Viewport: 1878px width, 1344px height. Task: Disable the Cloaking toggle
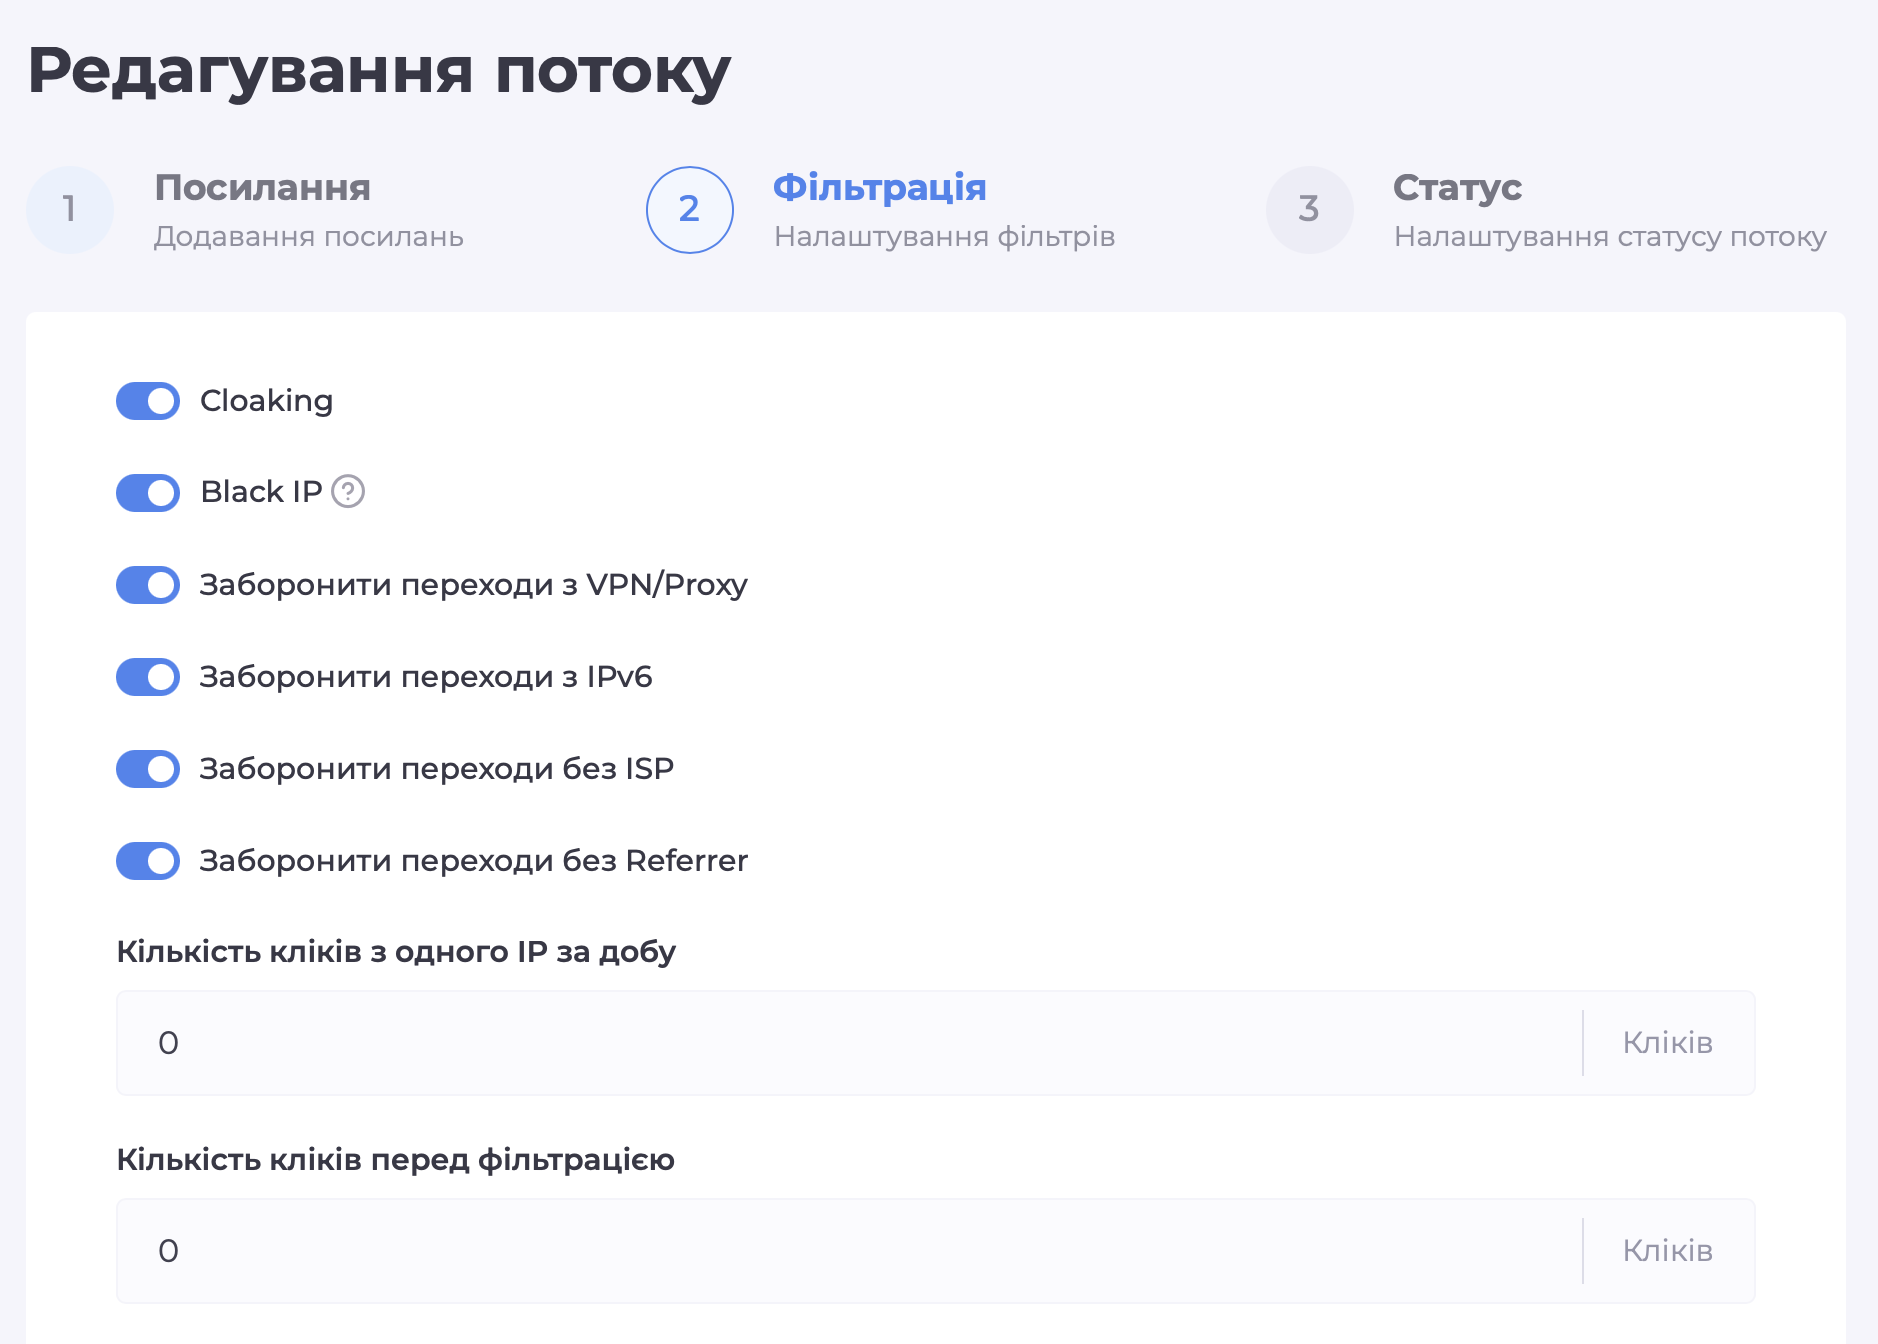tap(148, 401)
